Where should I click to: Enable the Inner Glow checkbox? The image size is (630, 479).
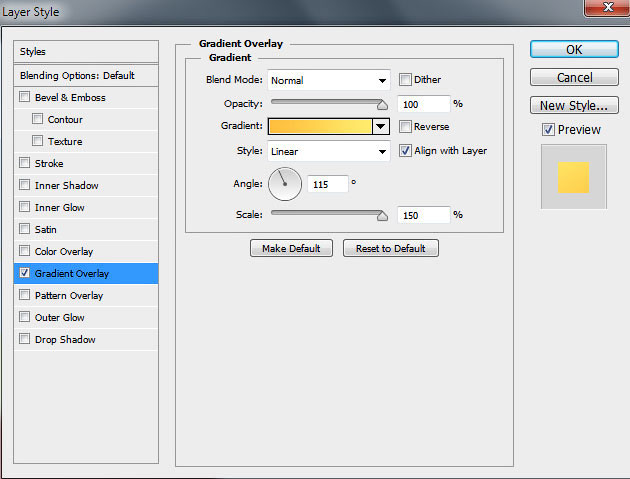pyautogui.click(x=25, y=207)
